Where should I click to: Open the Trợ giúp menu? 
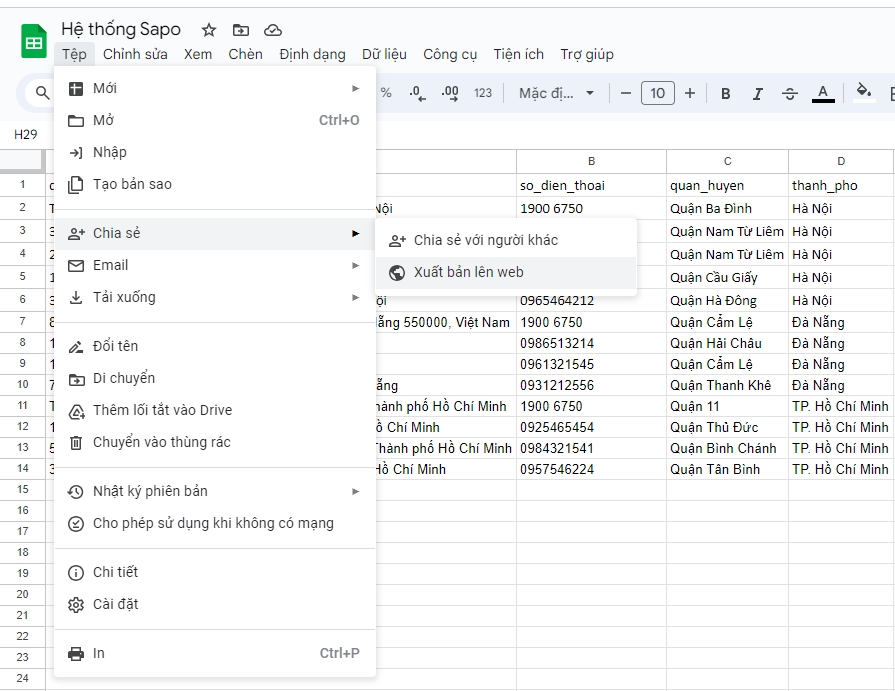587,54
